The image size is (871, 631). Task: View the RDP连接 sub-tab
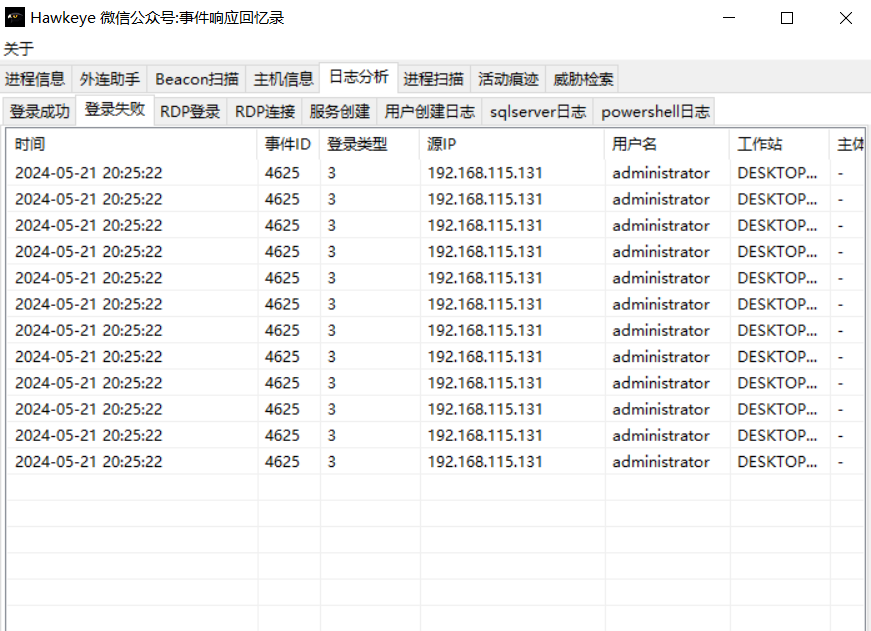[x=265, y=112]
